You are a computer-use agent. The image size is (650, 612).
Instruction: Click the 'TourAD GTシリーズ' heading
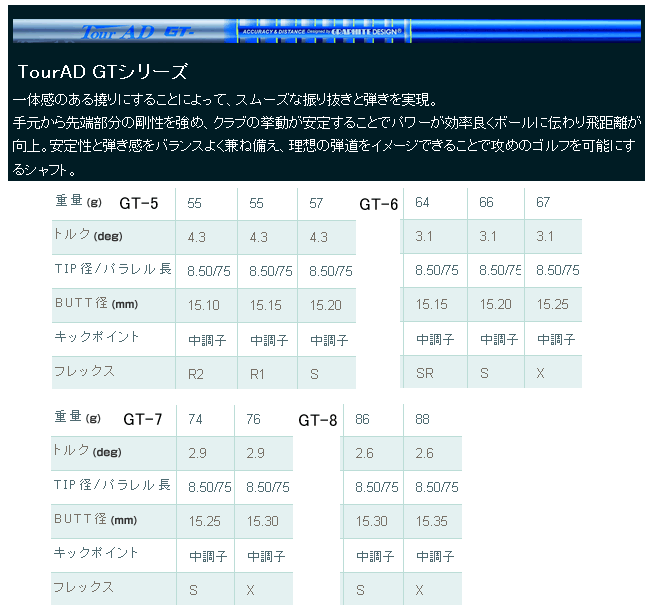coord(103,72)
